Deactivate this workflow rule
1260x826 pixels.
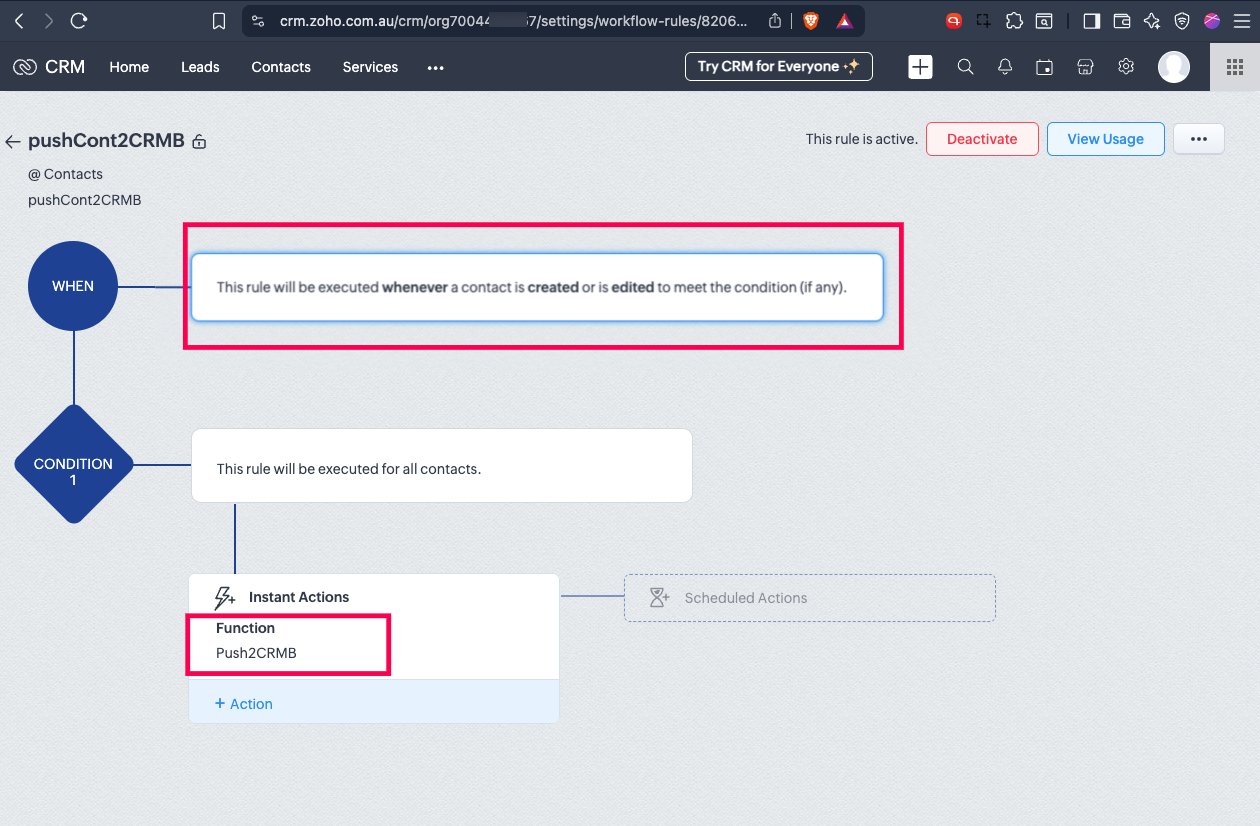(982, 139)
